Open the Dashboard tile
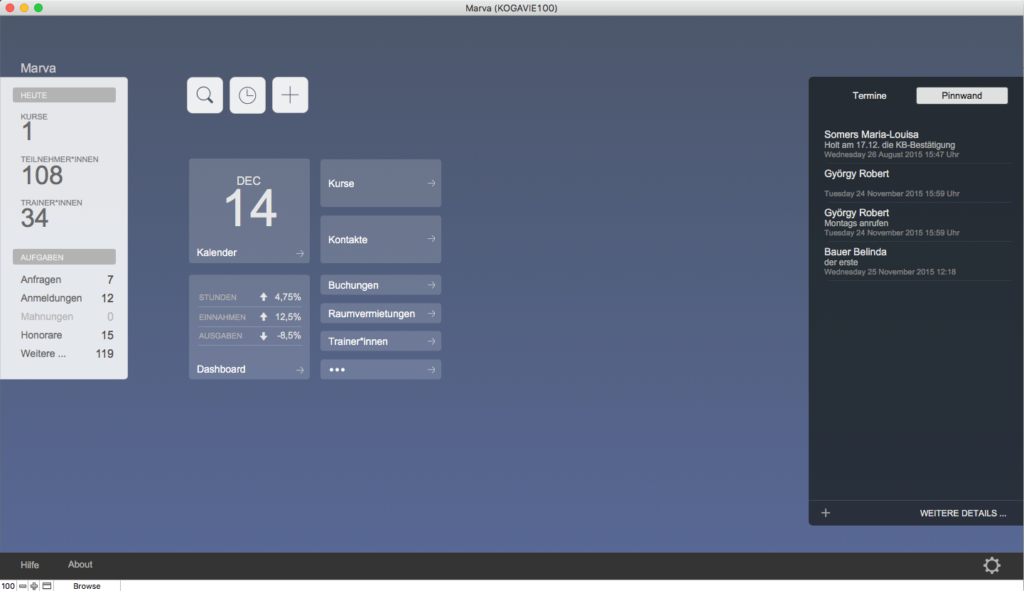Image resolution: width=1024 pixels, height=591 pixels. point(249,370)
